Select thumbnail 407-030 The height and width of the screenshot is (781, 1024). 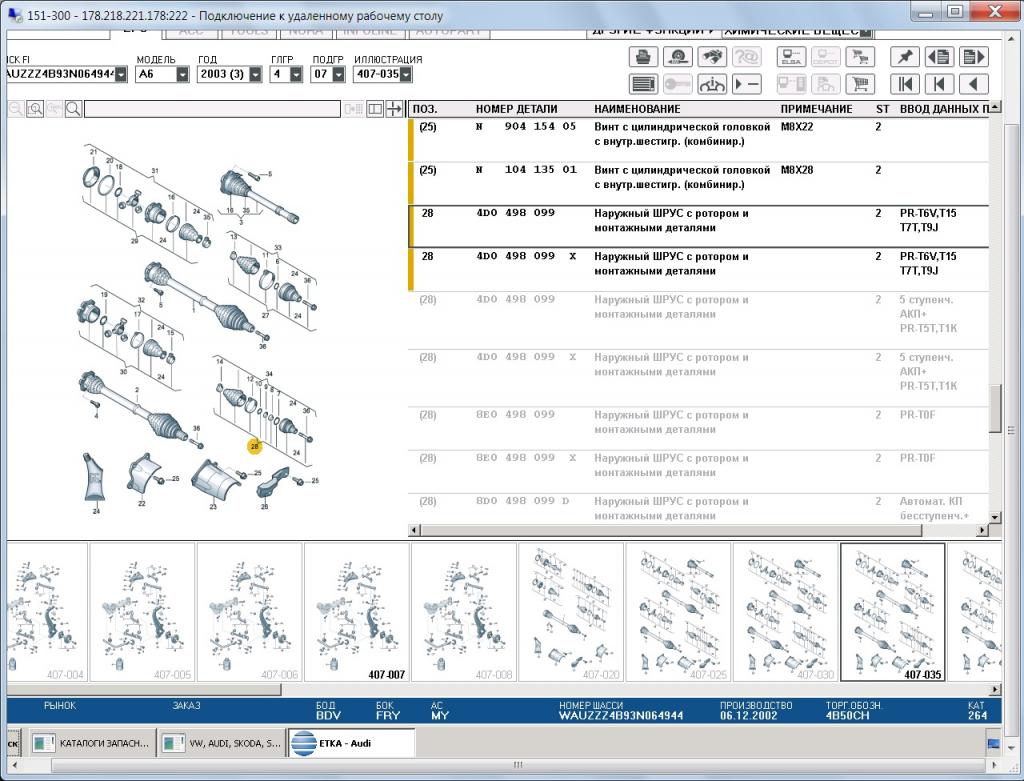click(x=785, y=612)
